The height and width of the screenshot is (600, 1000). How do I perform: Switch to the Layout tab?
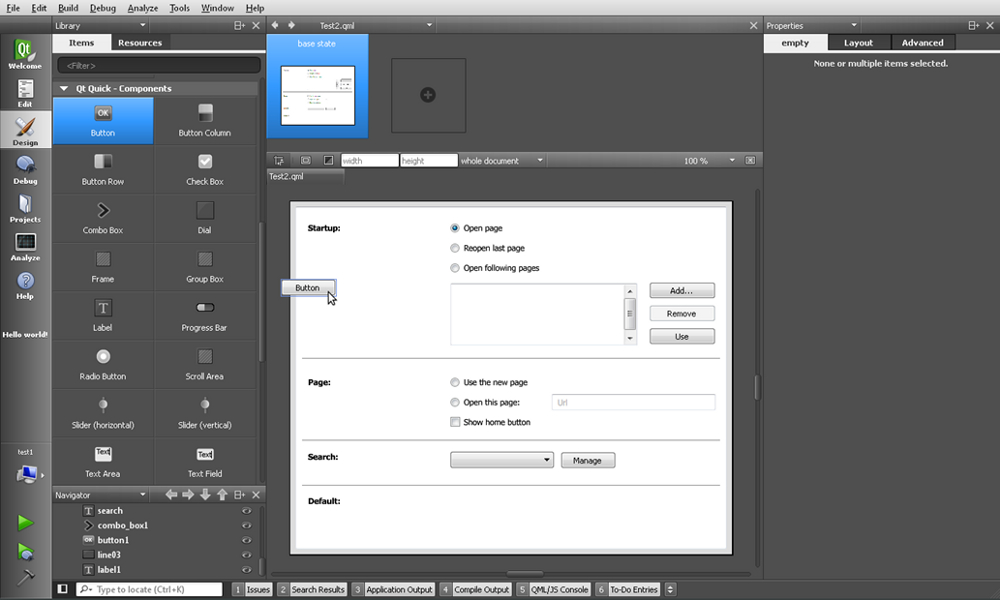tap(858, 43)
